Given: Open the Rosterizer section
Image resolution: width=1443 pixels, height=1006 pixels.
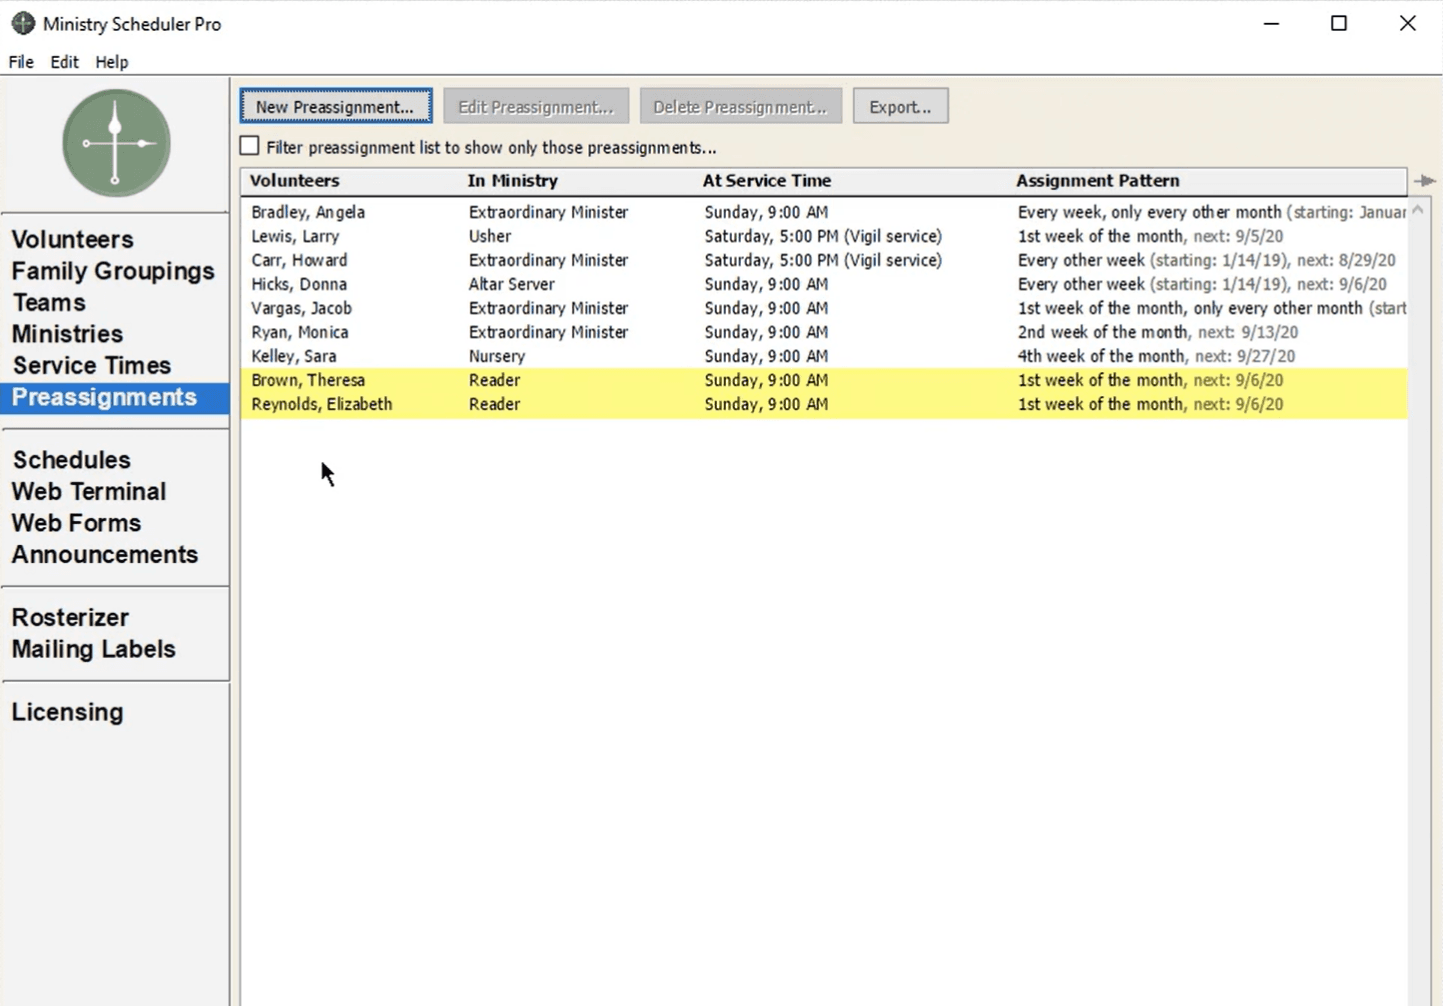Looking at the screenshot, I should (70, 617).
